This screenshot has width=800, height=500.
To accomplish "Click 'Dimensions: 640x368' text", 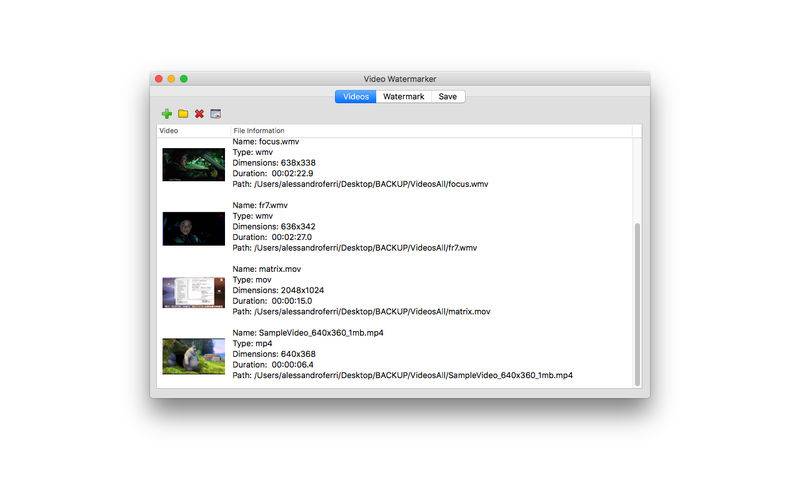I will coord(274,354).
